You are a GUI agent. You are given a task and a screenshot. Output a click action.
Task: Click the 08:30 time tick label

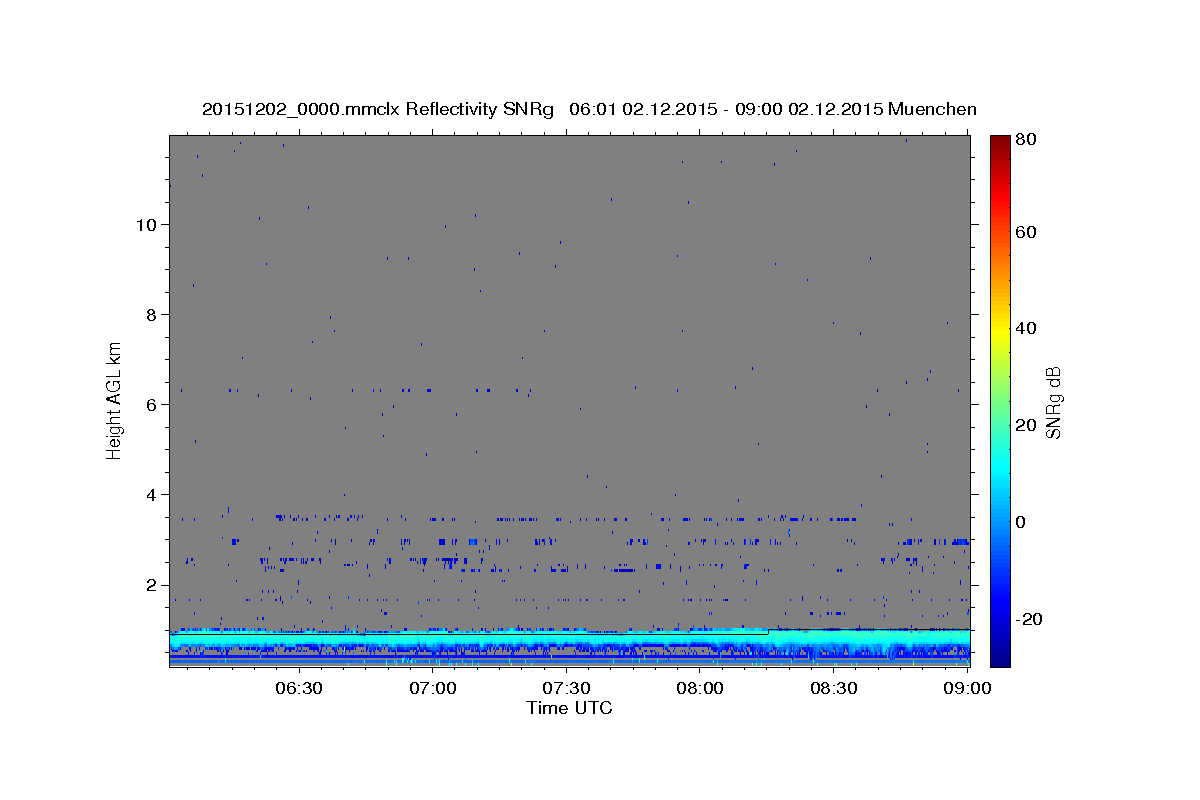pos(833,689)
